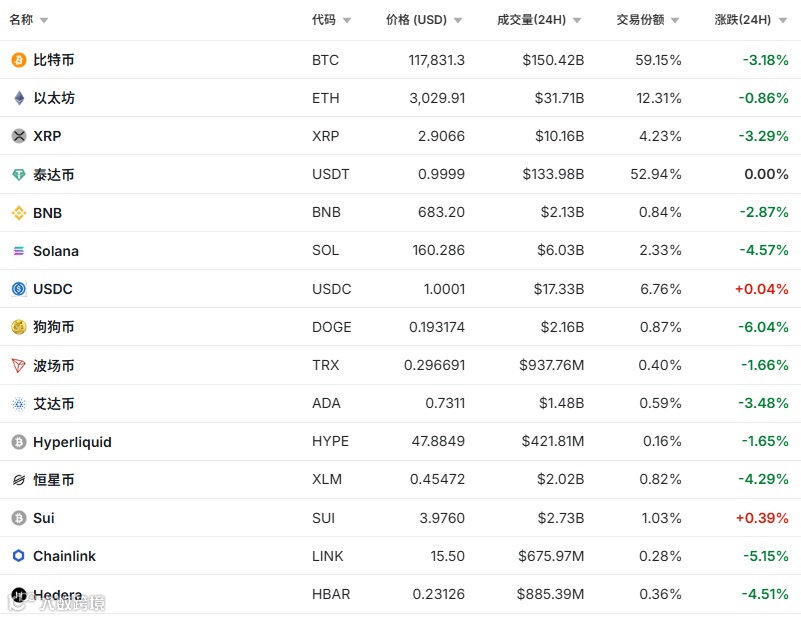This screenshot has width=801, height=618.
Task: Sort by 交易份额 column arrow
Action: [675, 20]
